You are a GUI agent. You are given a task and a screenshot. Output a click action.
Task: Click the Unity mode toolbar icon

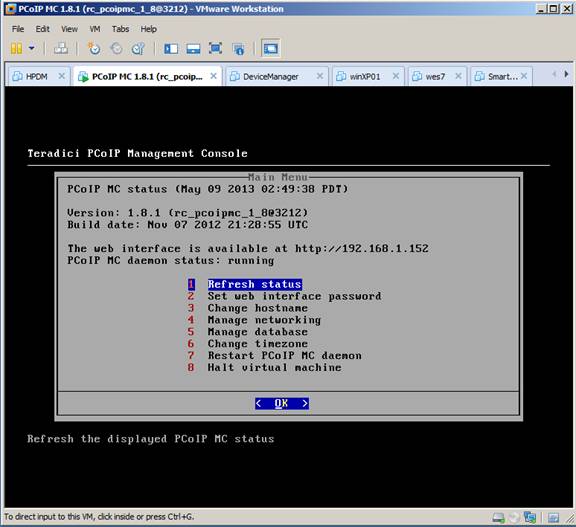coord(238,48)
